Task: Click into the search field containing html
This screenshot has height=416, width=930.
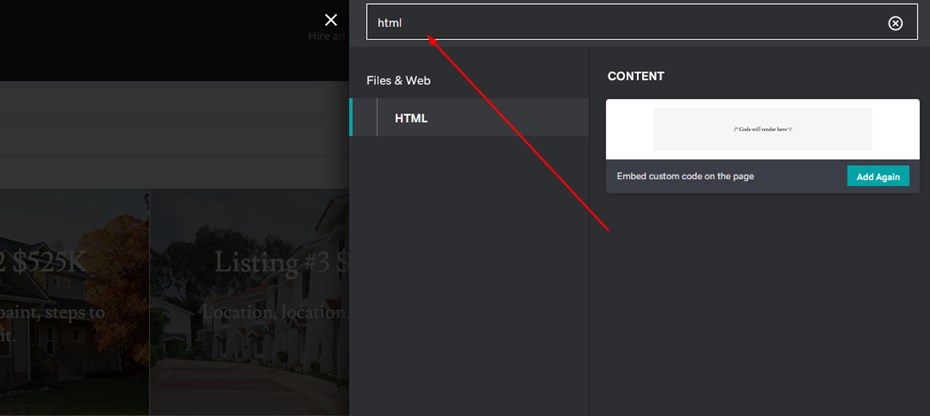Action: 642,22
